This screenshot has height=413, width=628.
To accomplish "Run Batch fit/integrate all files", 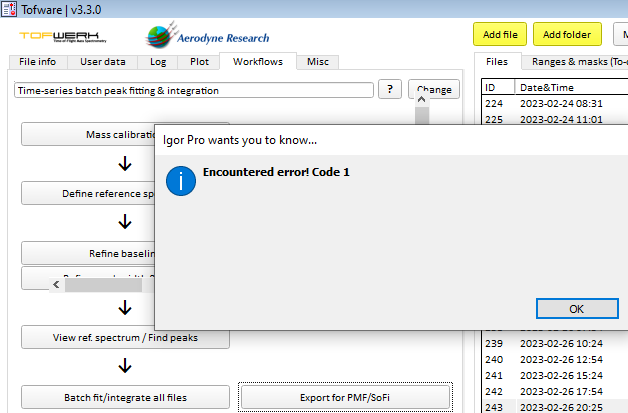I will pyautogui.click(x=125, y=397).
